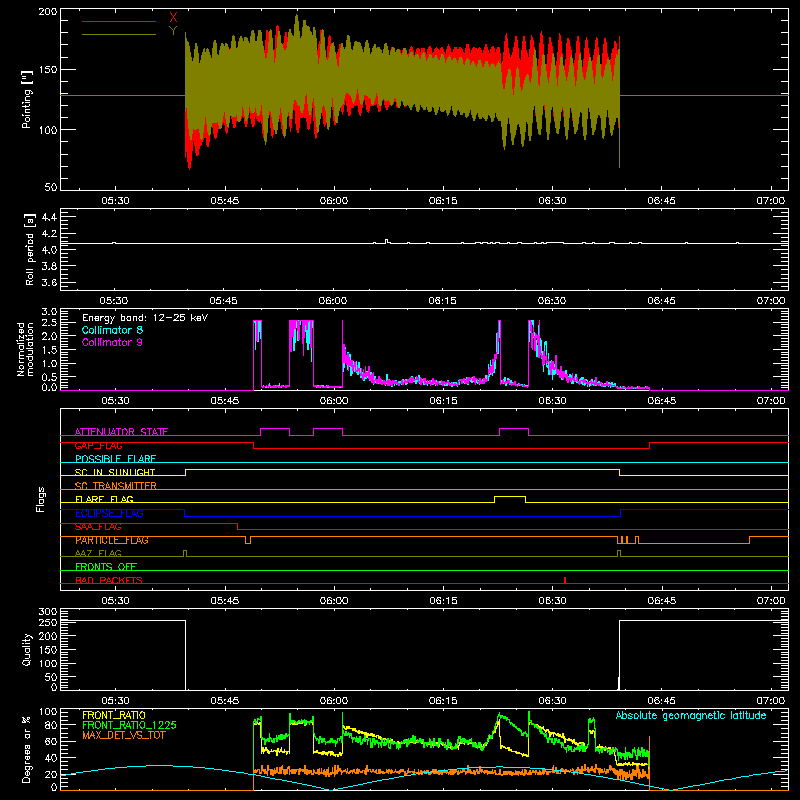
Task: Click the 300 tick on quality axis
Action: (x=47, y=612)
